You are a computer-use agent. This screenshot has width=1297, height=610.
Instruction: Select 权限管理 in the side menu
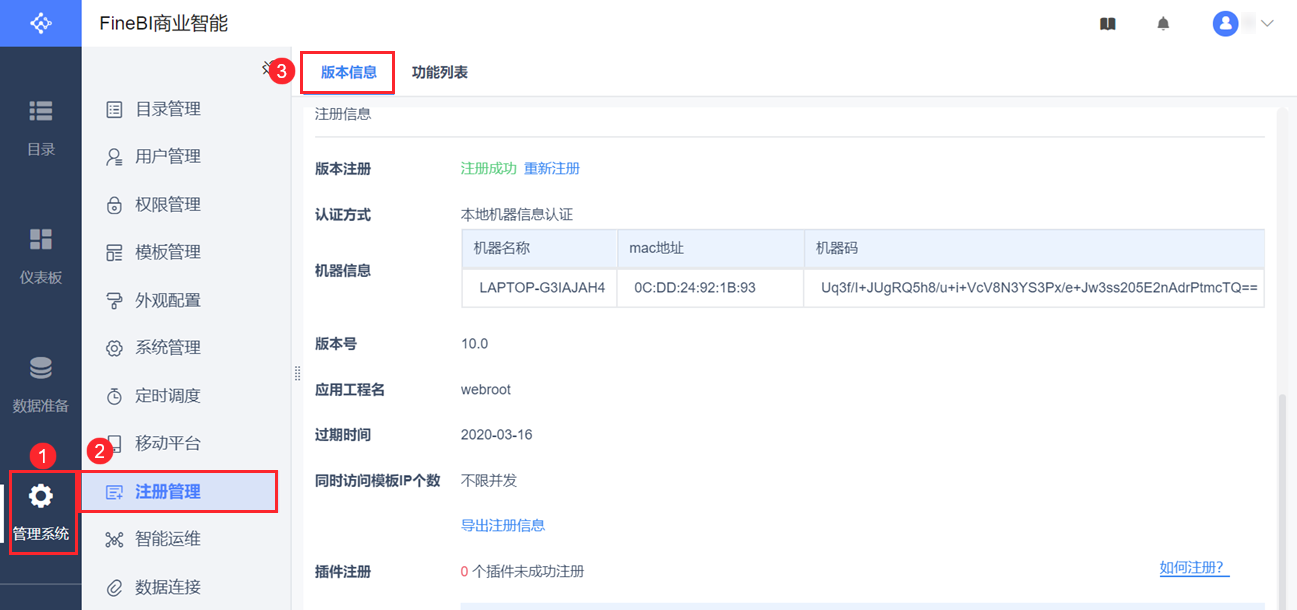[168, 204]
